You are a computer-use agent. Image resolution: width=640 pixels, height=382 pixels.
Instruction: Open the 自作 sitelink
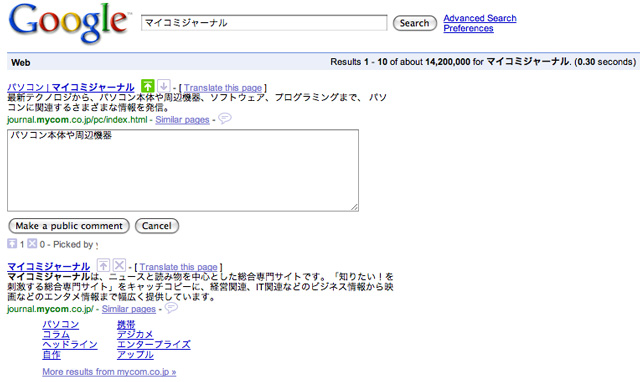click(51, 355)
